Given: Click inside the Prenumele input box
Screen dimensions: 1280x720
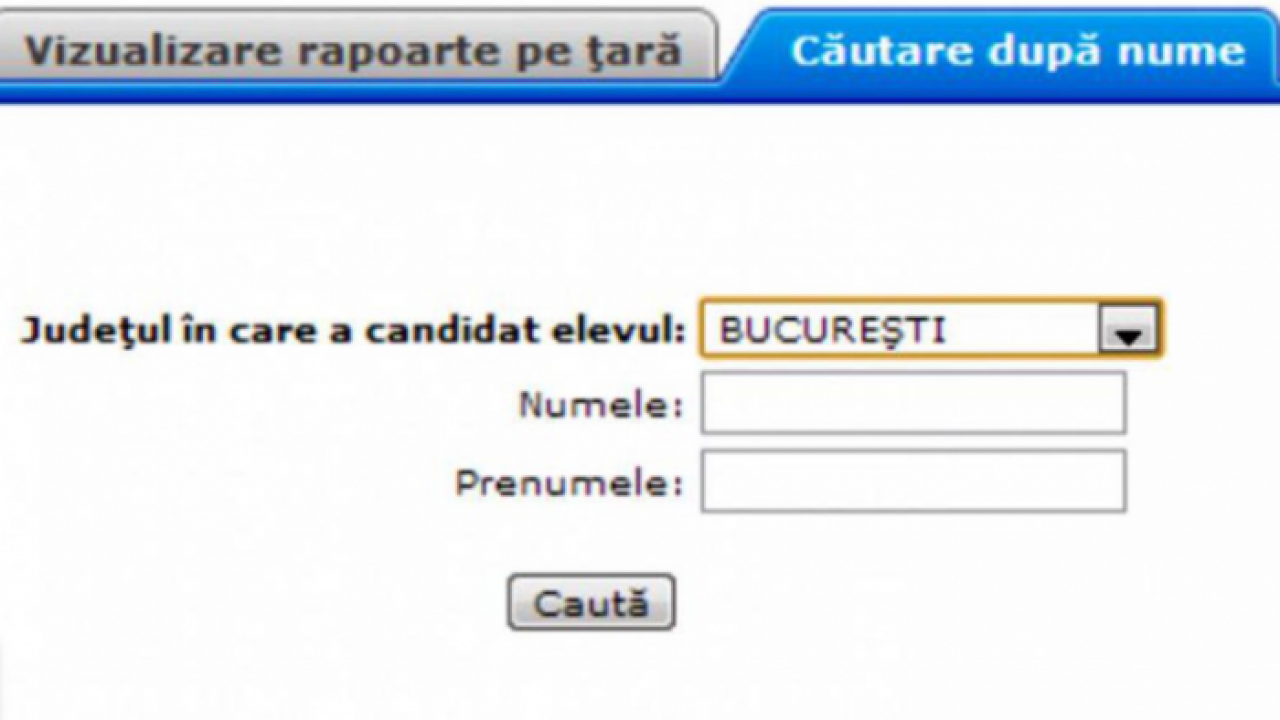Looking at the screenshot, I should pyautogui.click(x=912, y=481).
